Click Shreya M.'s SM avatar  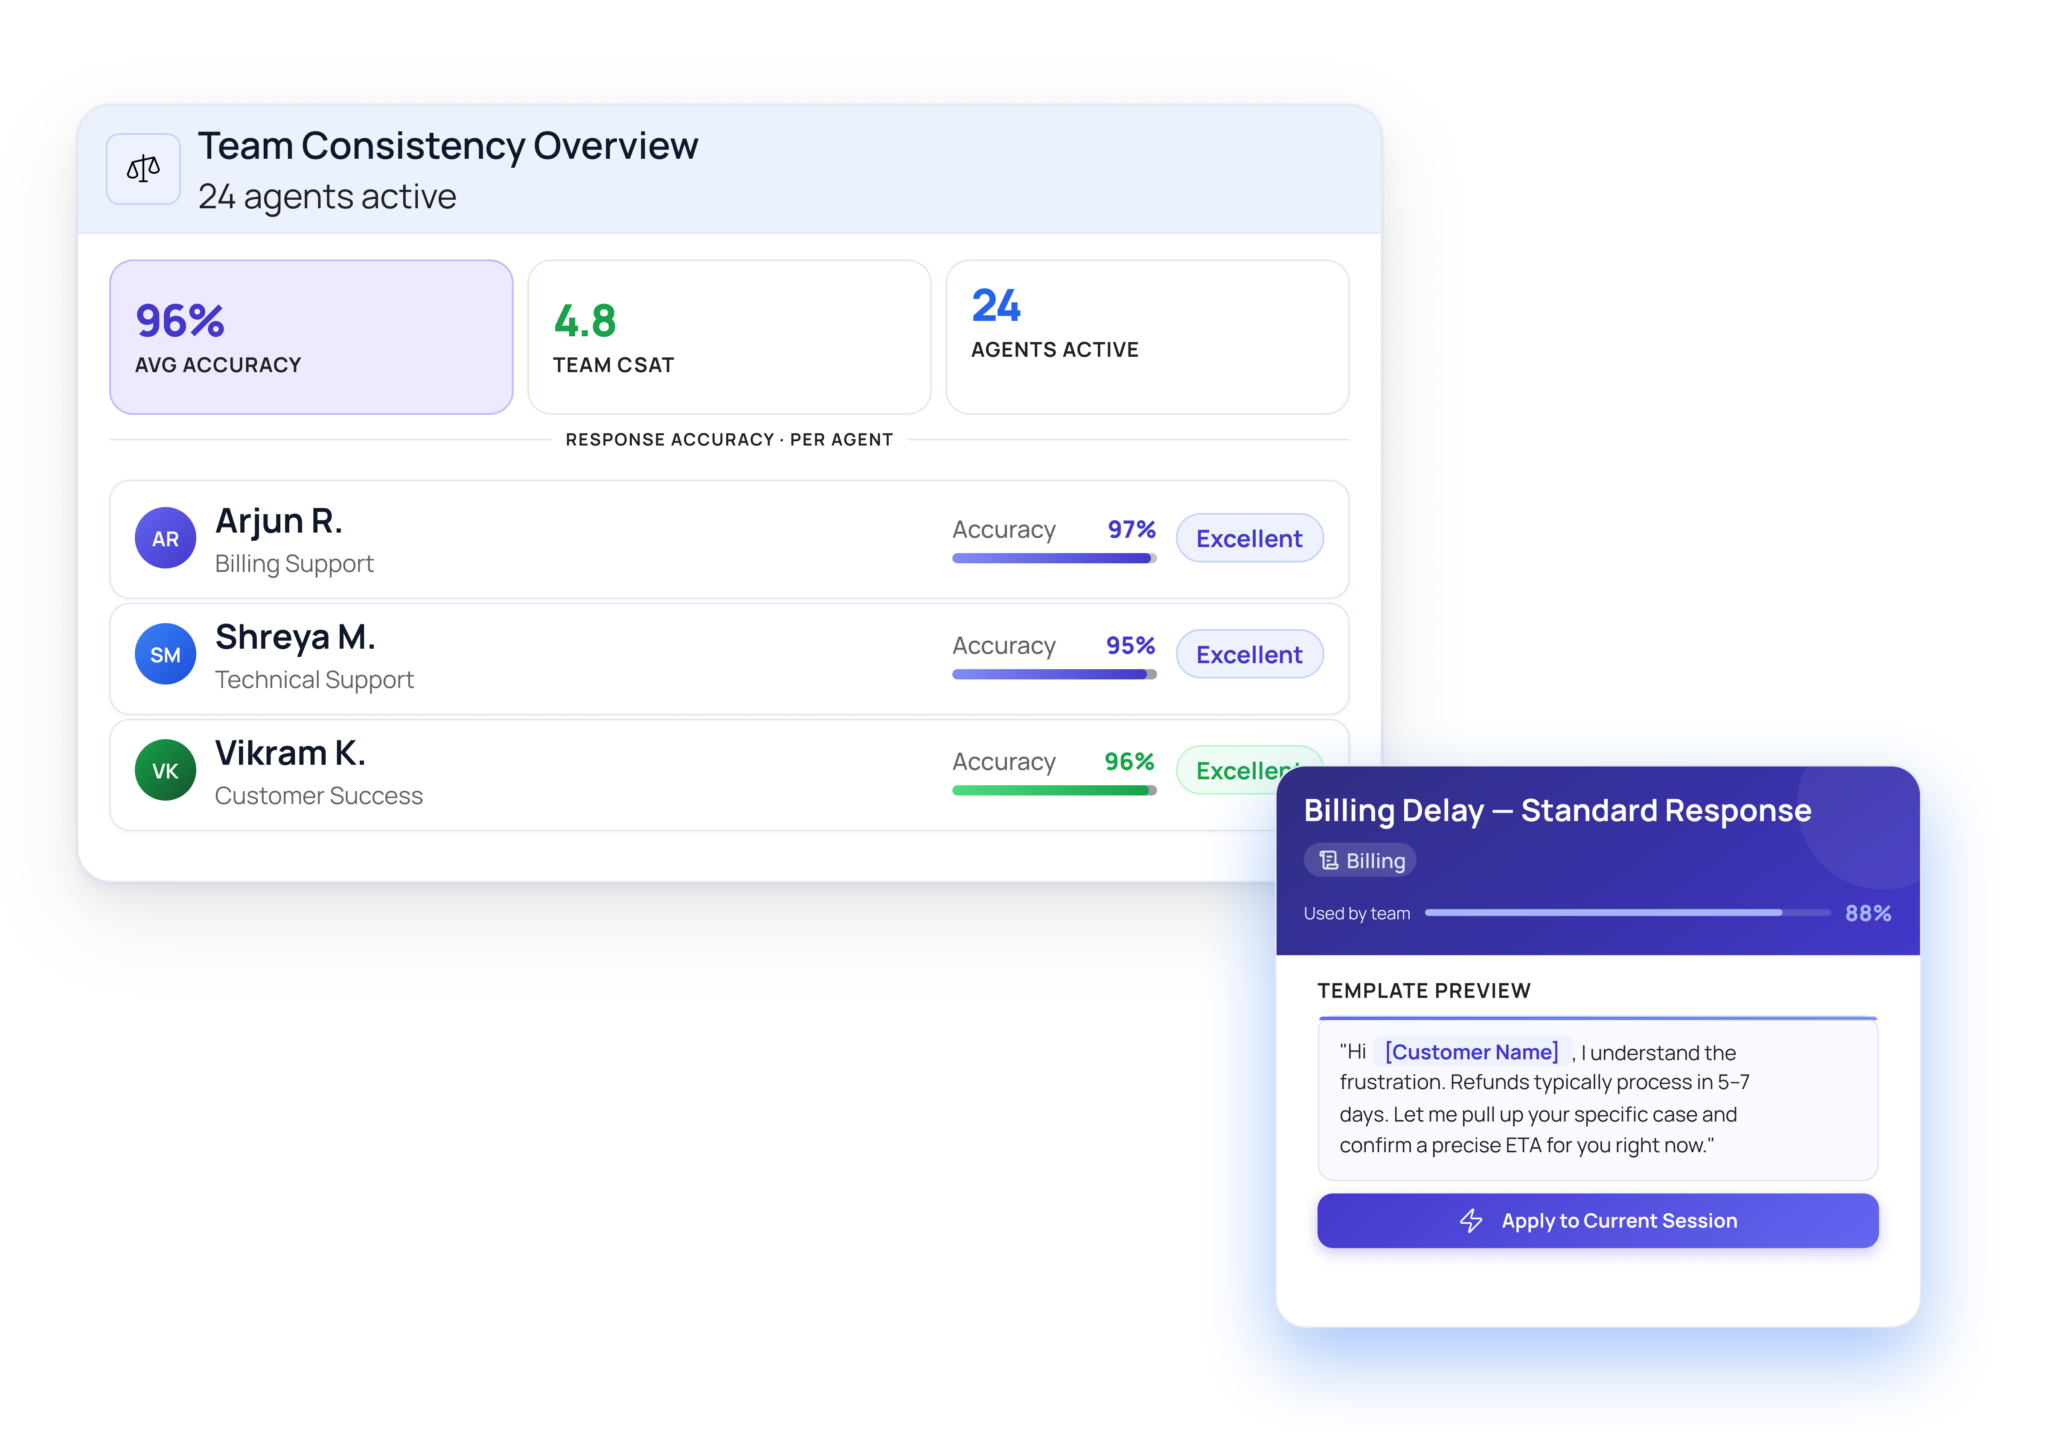point(165,654)
